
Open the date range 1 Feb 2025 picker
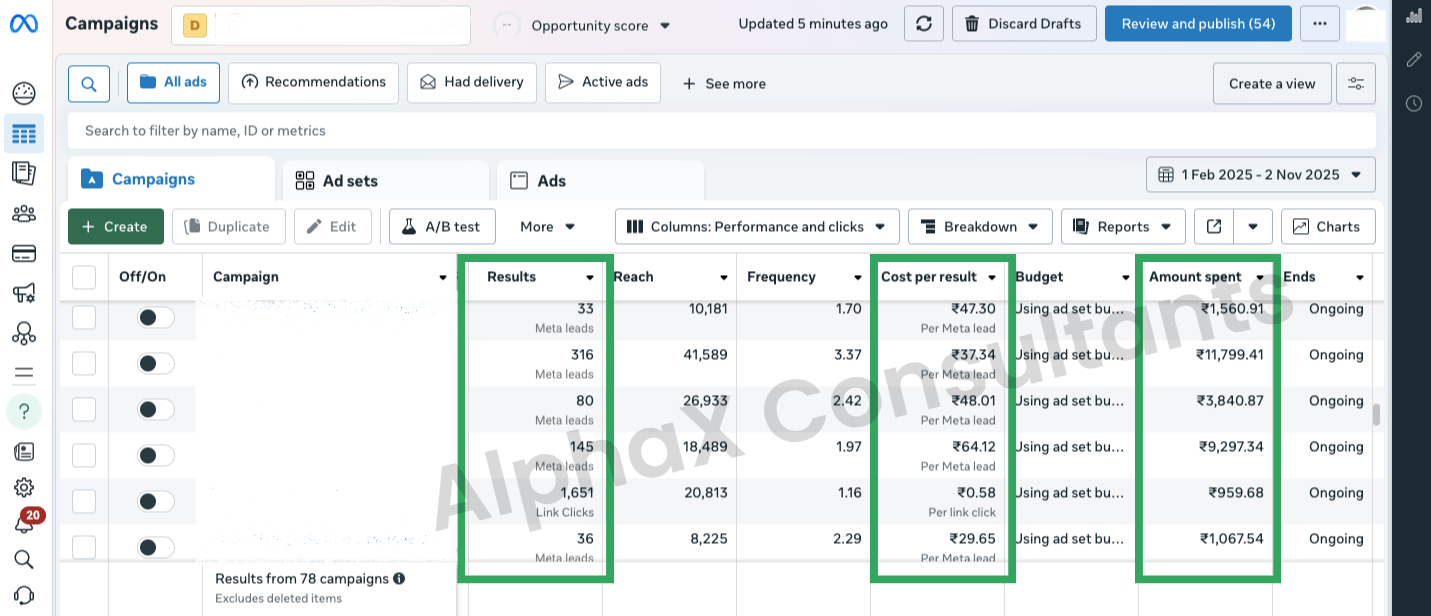point(1260,175)
